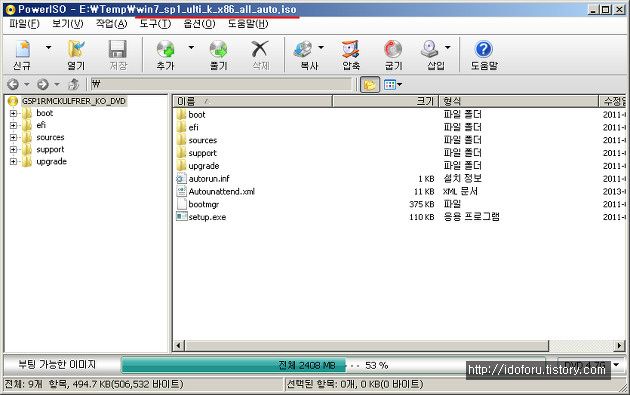
Task: Click the Compress (압축) toolbar icon
Action: click(351, 50)
